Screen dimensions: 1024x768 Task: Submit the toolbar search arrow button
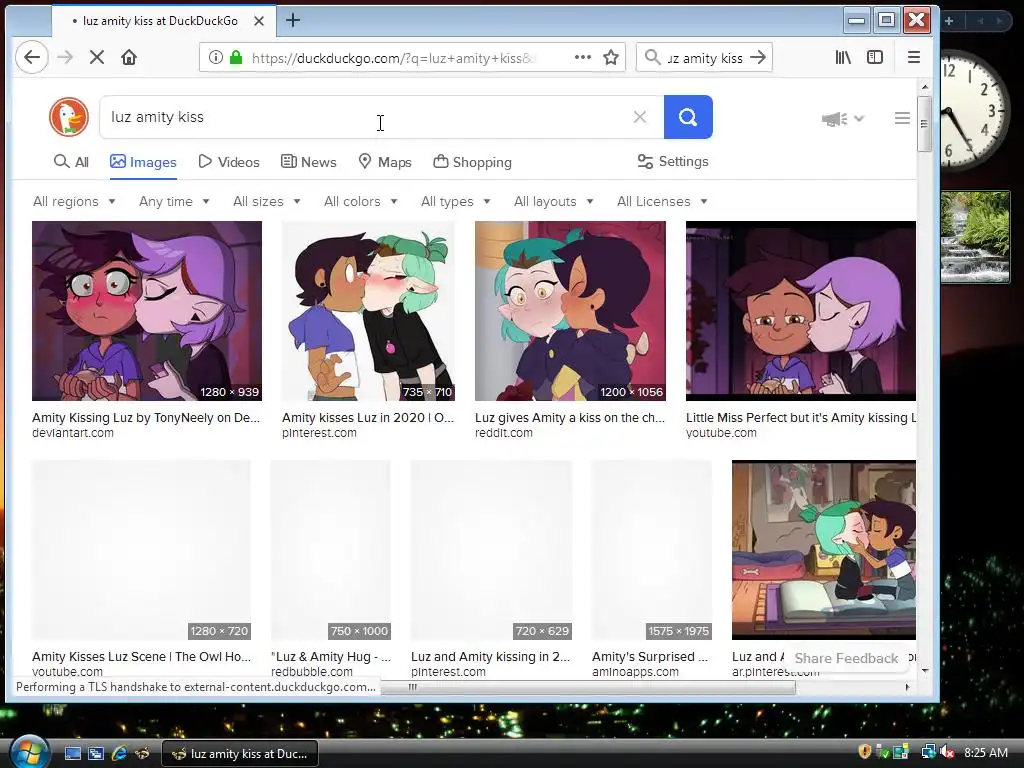pos(758,57)
